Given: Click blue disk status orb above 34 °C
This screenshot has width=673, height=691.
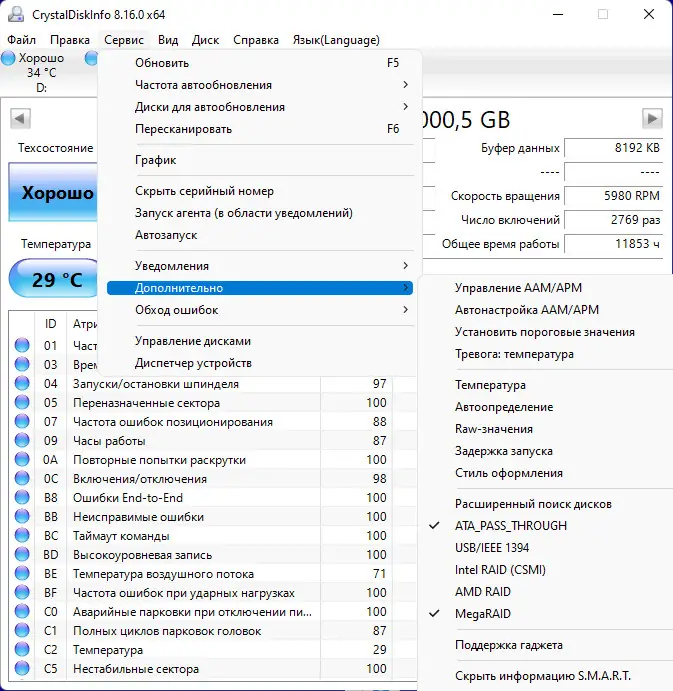Looking at the screenshot, I should [x=9, y=58].
